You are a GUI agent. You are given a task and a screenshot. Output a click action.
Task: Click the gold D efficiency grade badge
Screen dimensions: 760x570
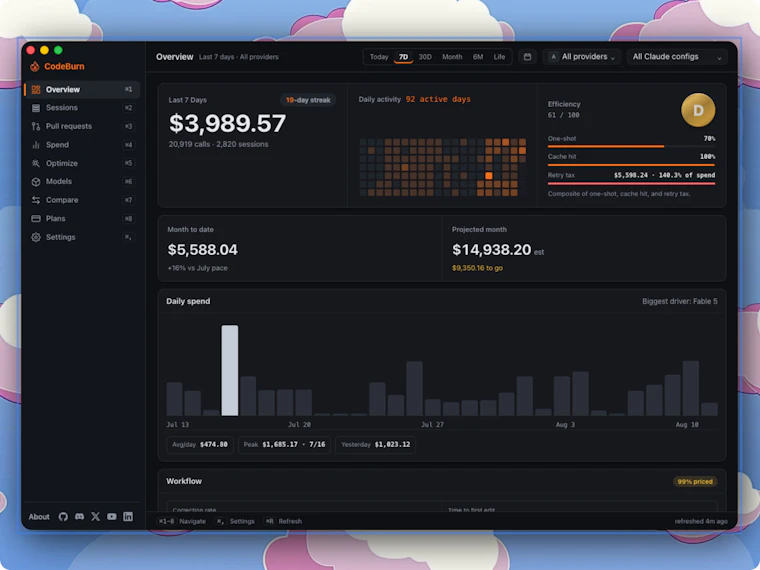coord(698,110)
